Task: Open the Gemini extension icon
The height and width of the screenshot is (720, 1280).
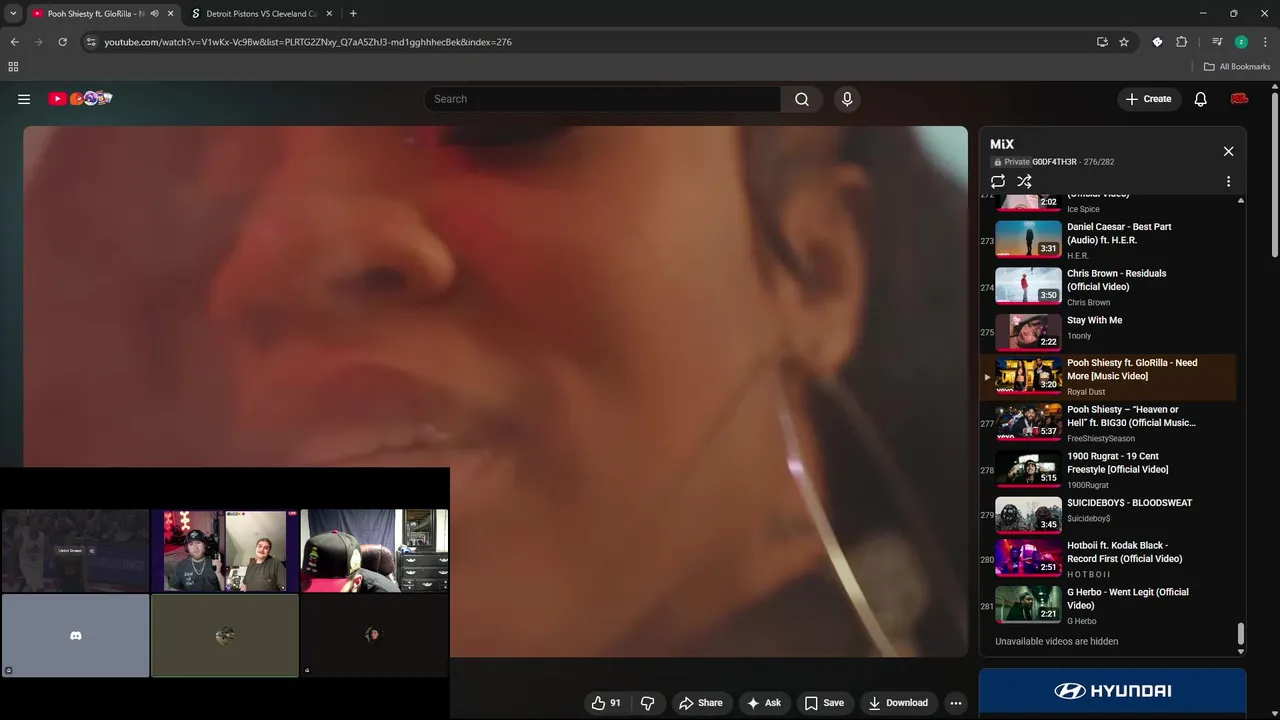Action: (x=1157, y=42)
